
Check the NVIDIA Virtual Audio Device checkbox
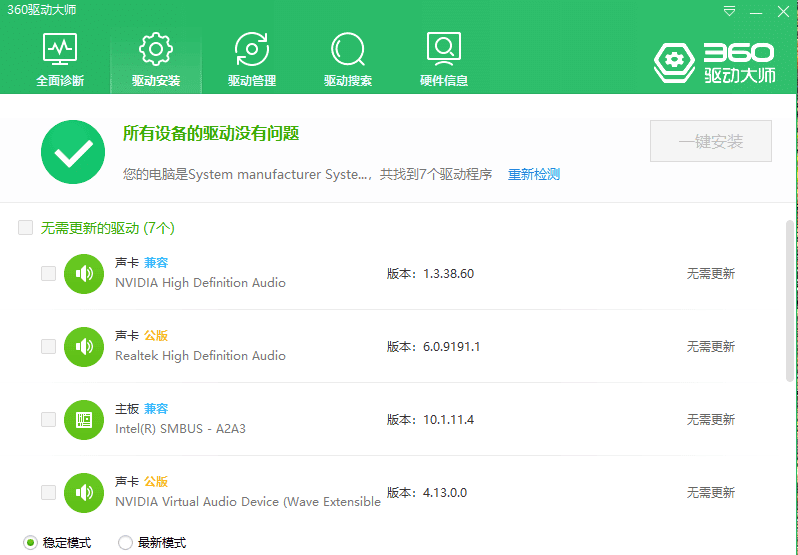click(x=48, y=493)
